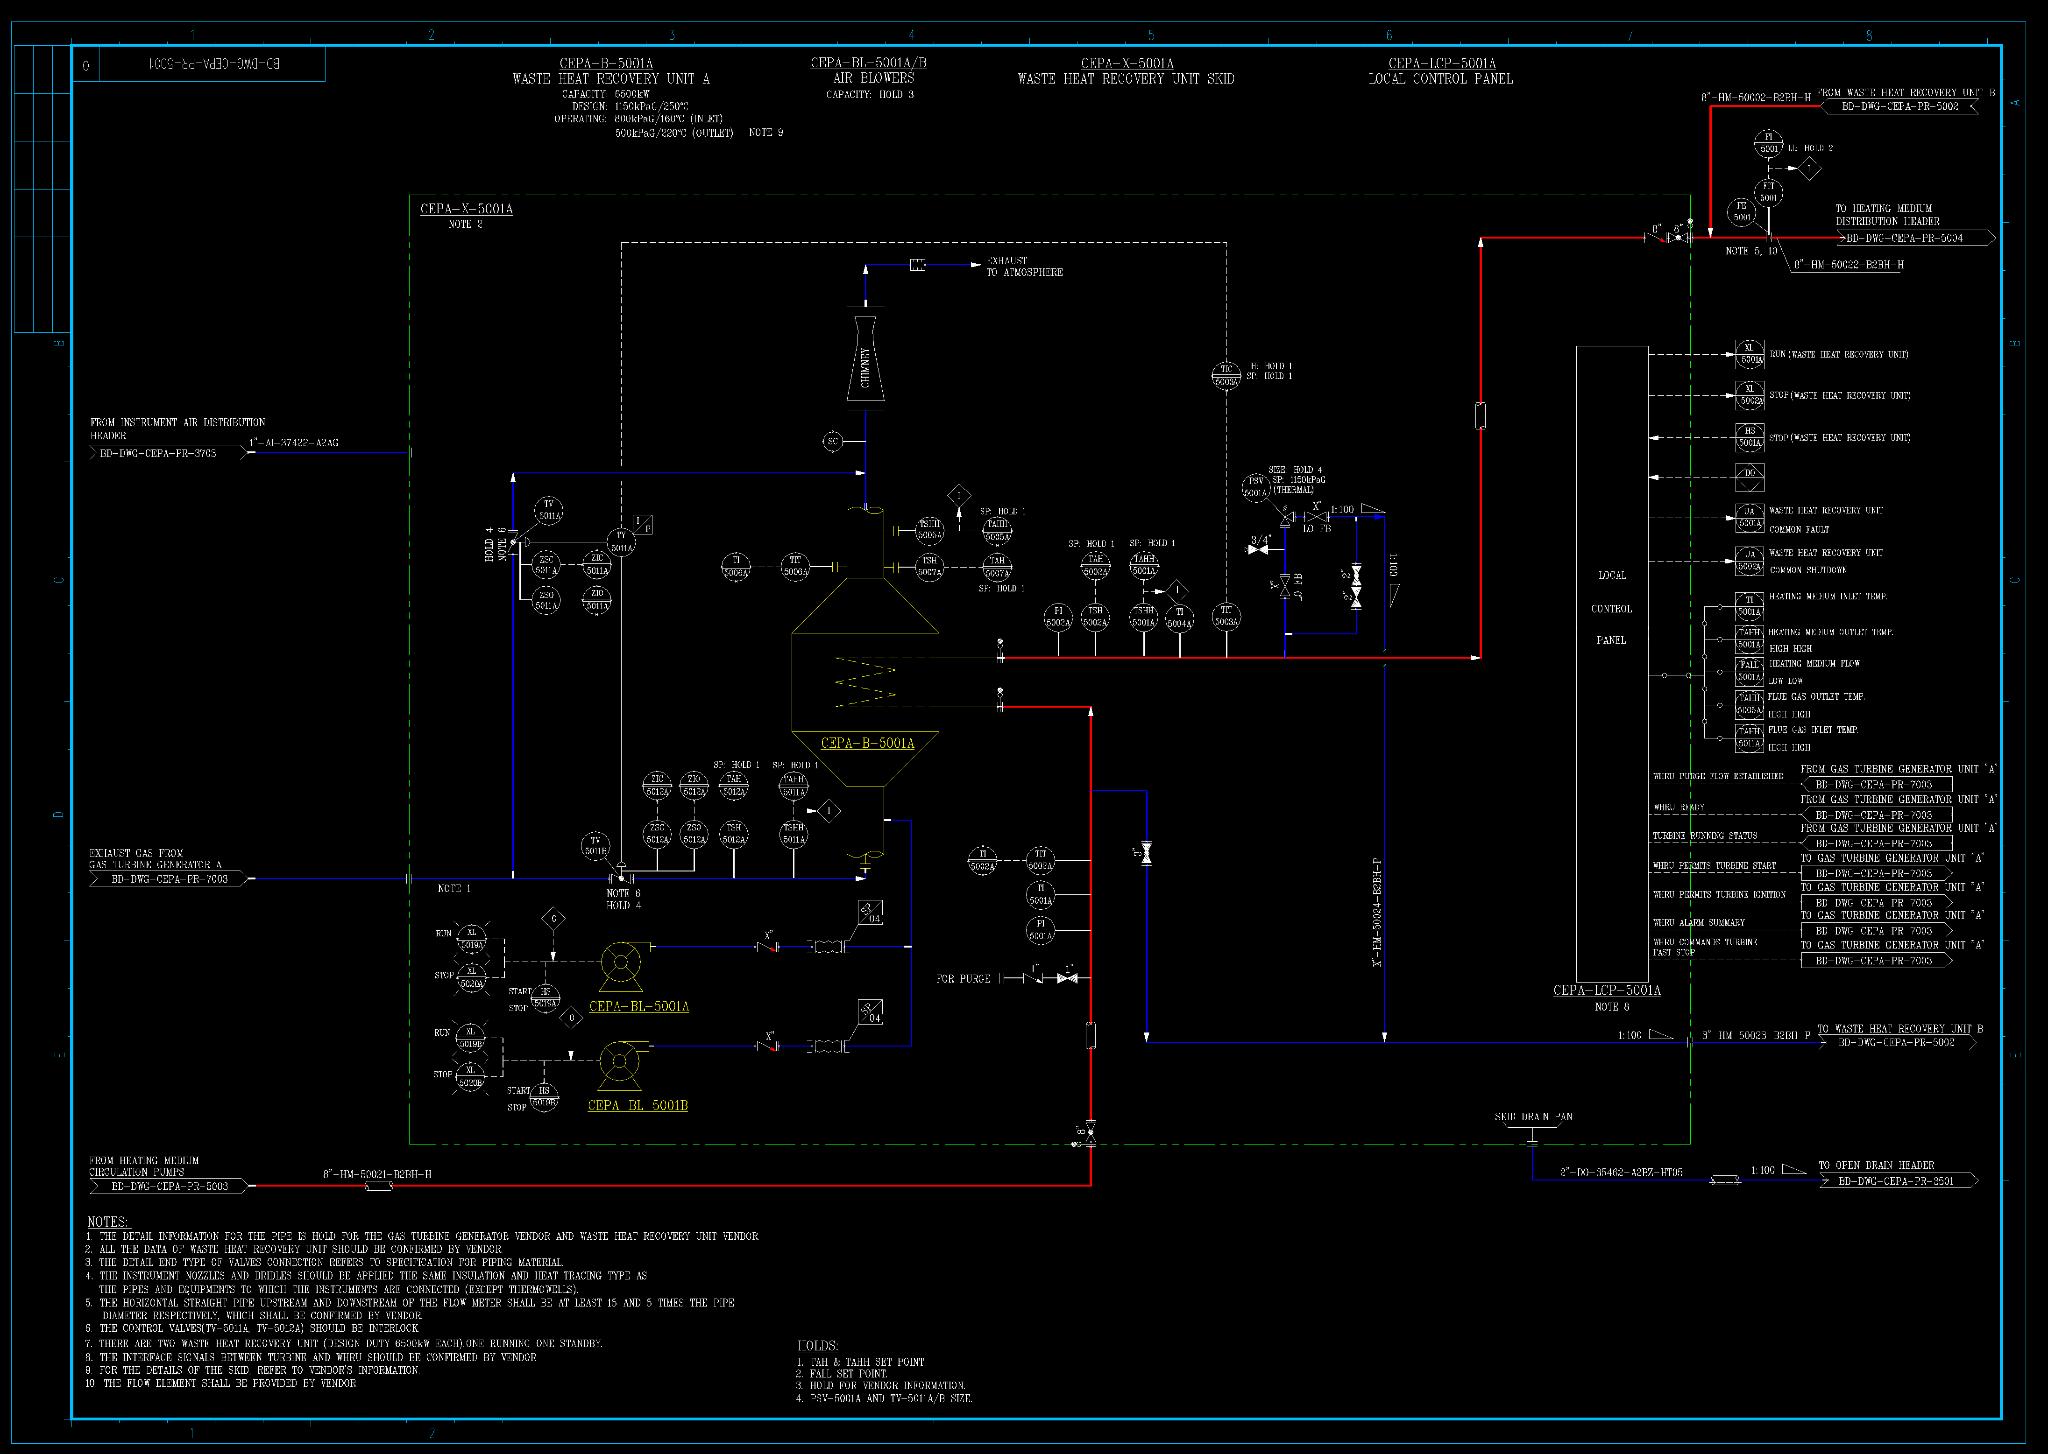Viewport: 2048px width, 1454px height.
Task: Click the SC instrument bubble below the chimney
Action: click(833, 441)
